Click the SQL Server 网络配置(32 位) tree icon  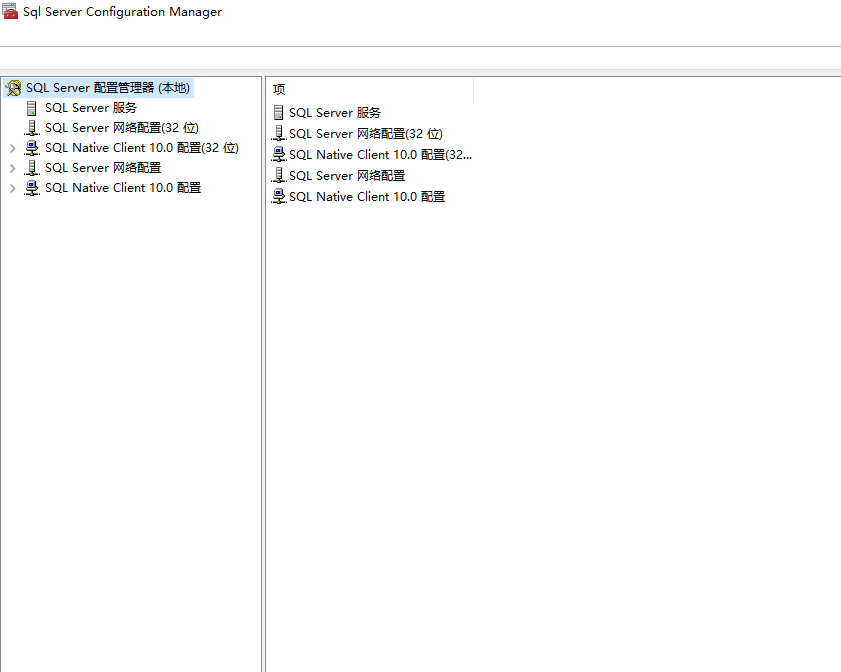tap(32, 128)
